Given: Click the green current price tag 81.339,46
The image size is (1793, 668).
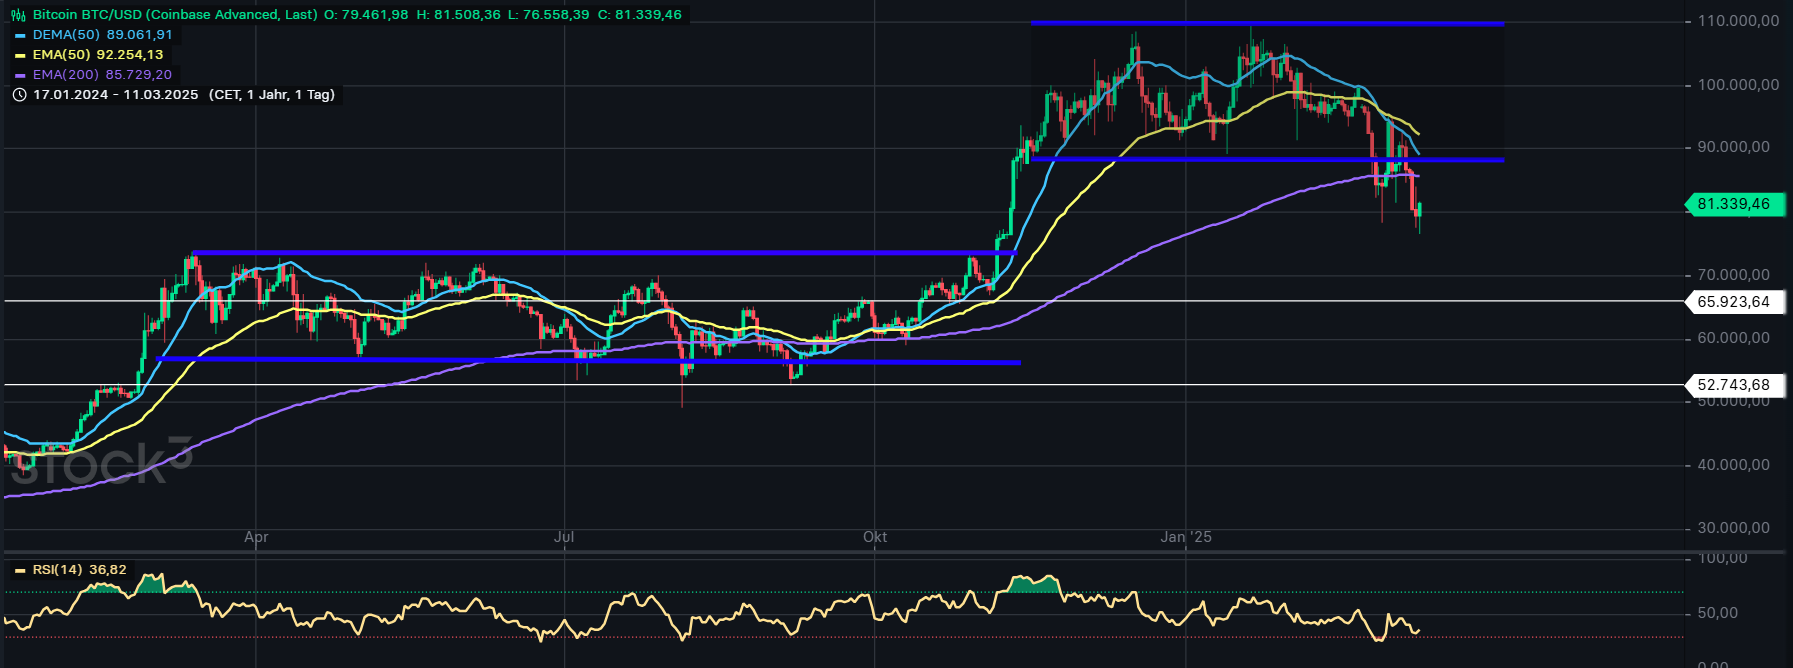Looking at the screenshot, I should click(x=1733, y=204).
